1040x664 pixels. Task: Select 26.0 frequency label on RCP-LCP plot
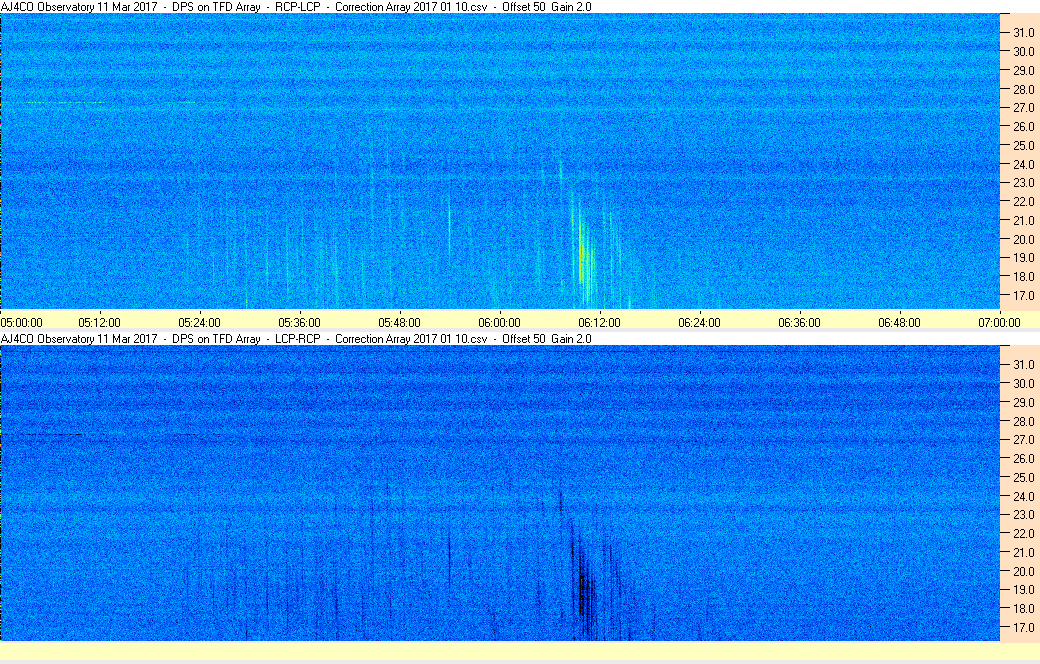1023,126
